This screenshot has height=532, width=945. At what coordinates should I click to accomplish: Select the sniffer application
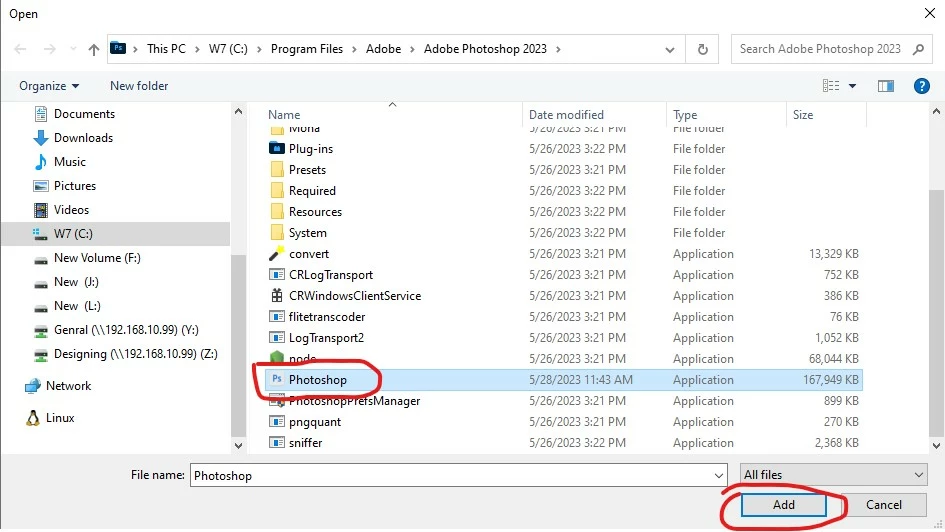pos(305,443)
